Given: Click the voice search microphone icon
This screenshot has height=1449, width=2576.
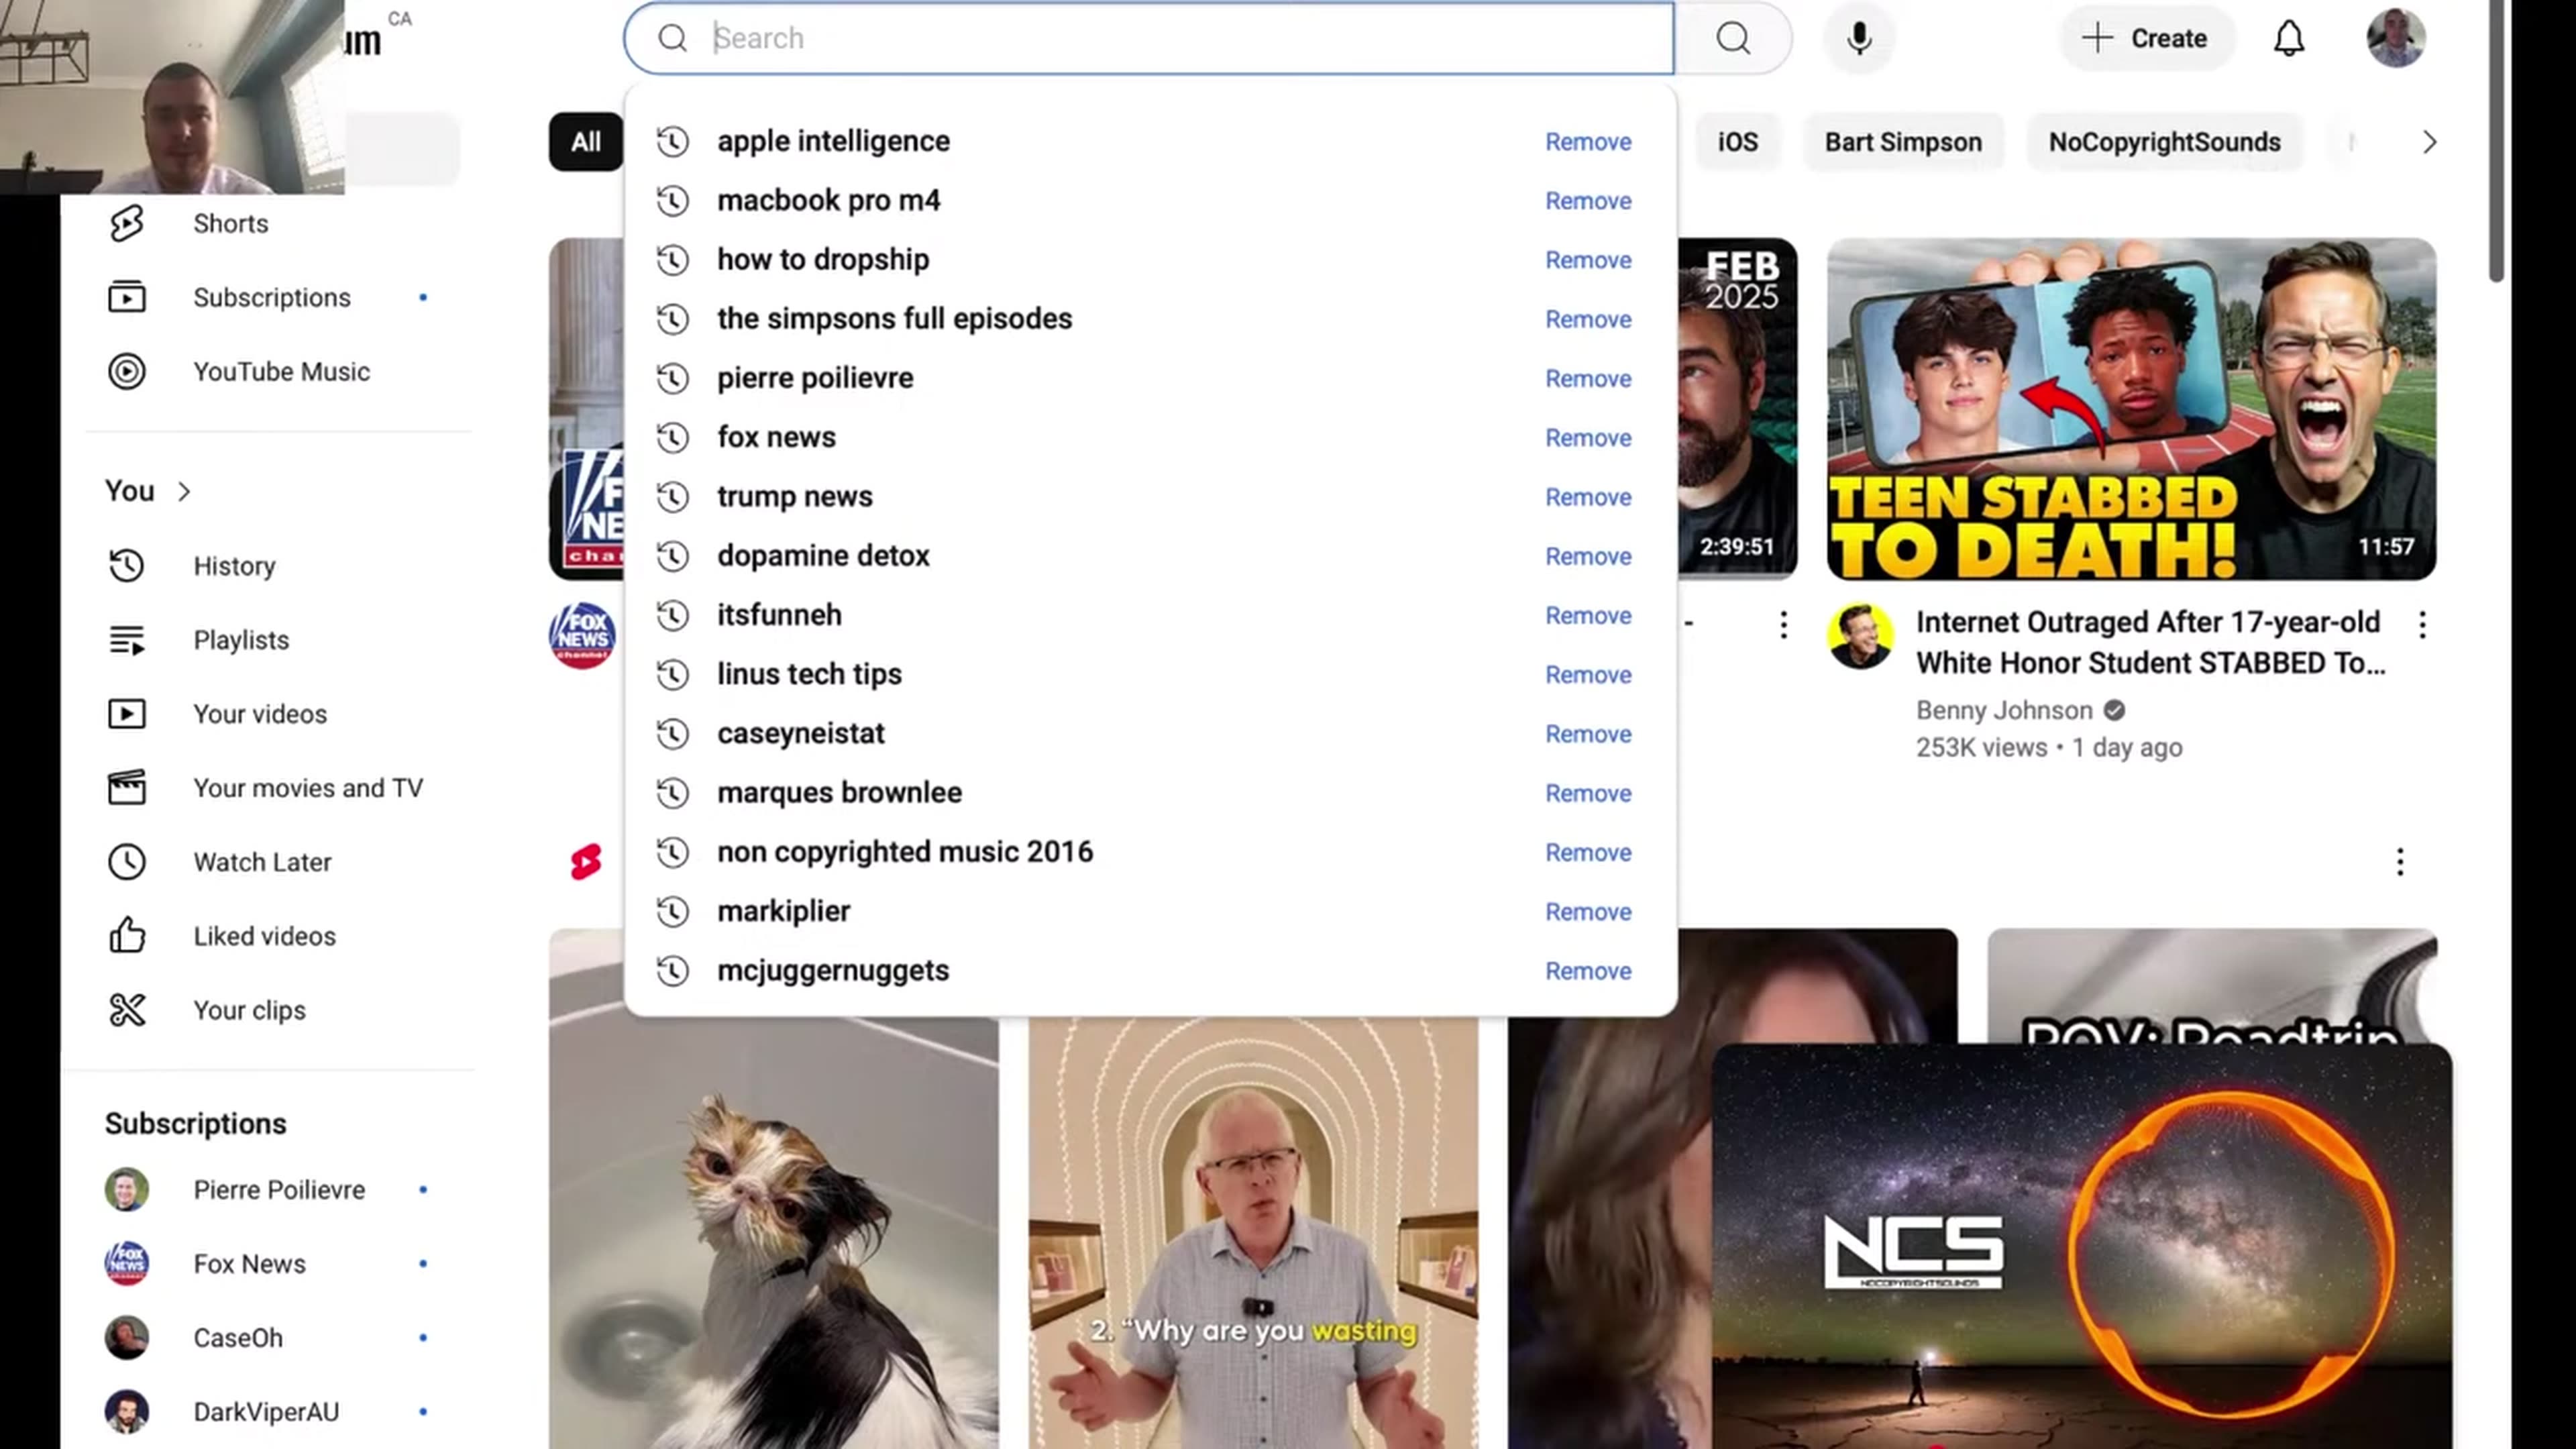Looking at the screenshot, I should [1859, 38].
